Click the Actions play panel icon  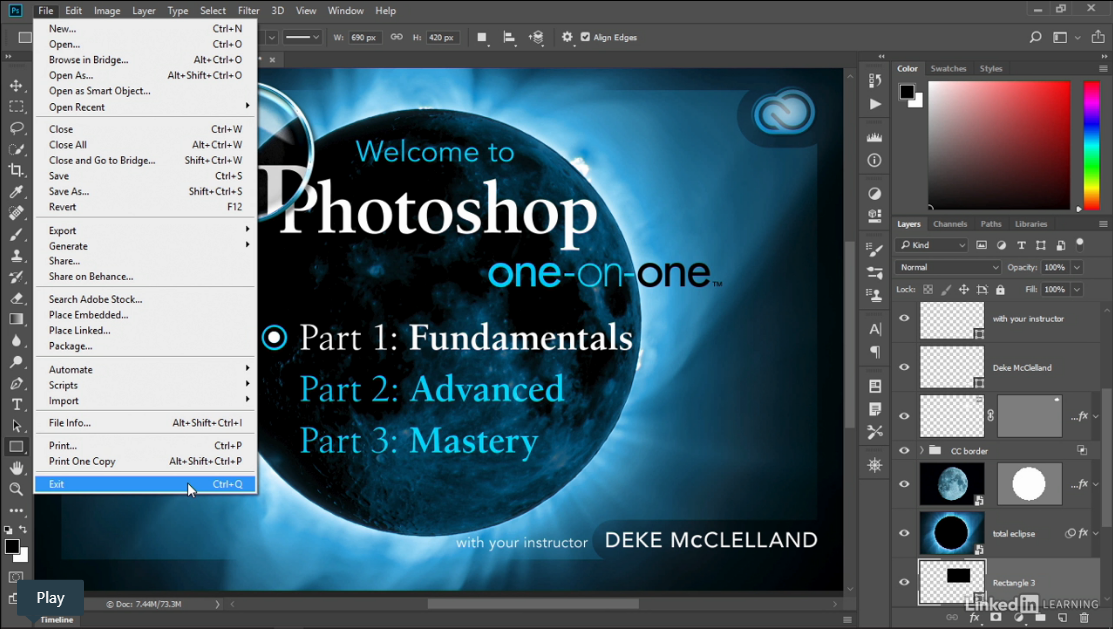(x=874, y=104)
